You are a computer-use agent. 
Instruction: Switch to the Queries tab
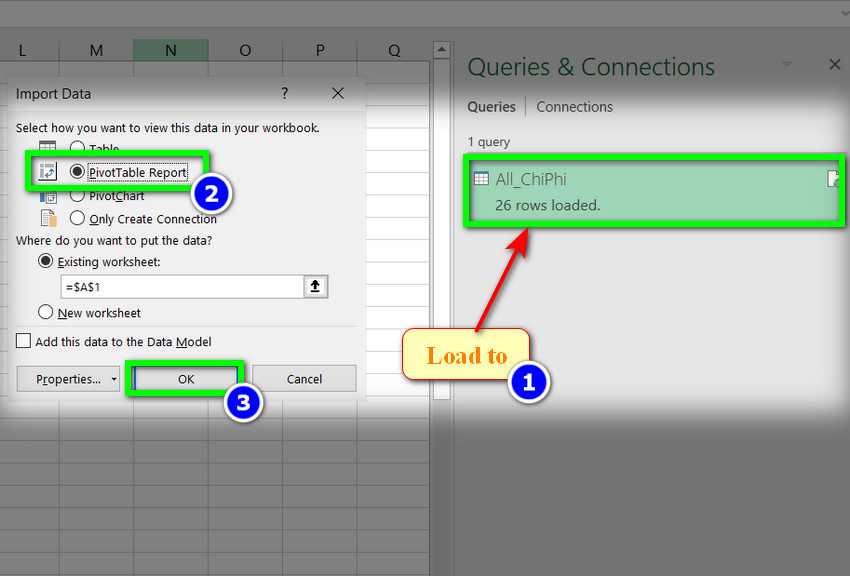[x=491, y=107]
